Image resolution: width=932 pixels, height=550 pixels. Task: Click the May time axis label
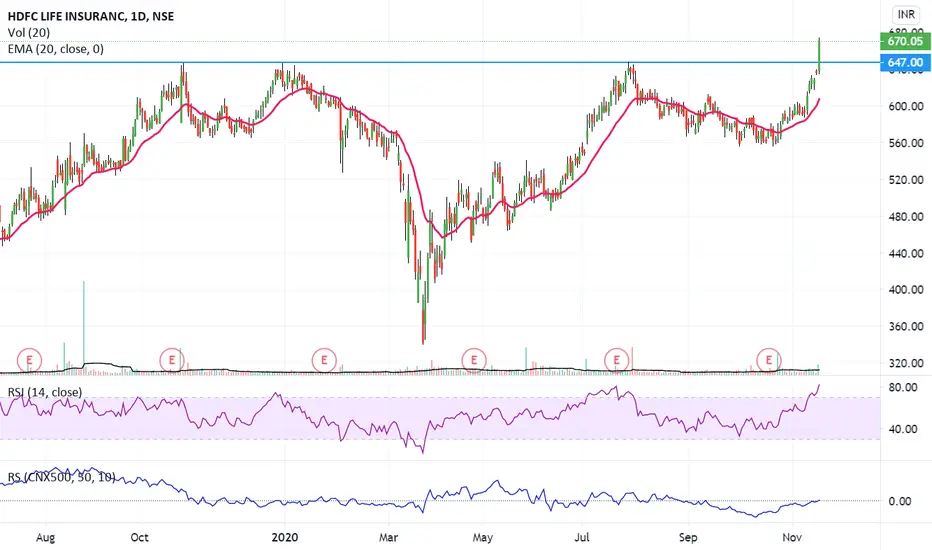pos(482,538)
